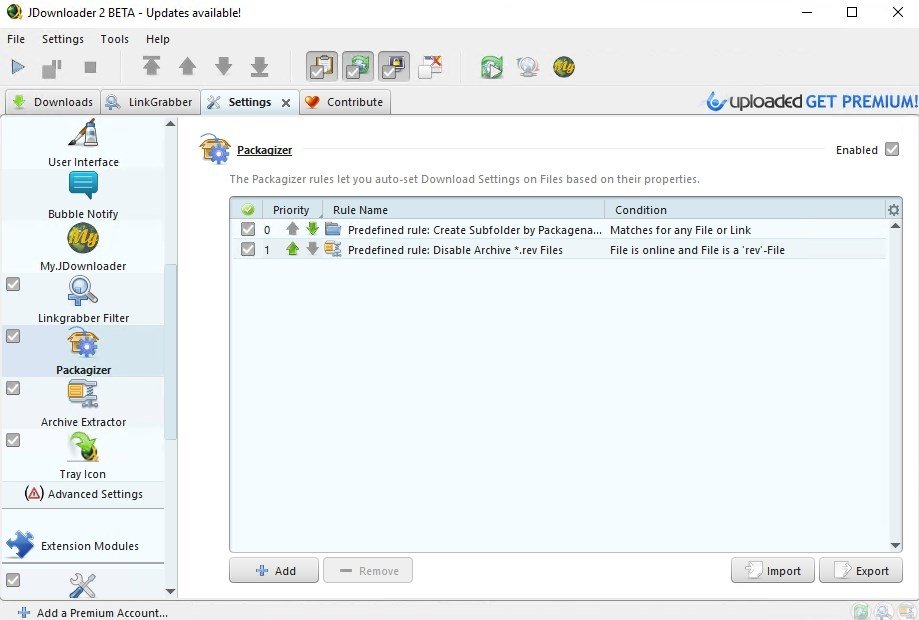The width and height of the screenshot is (919, 620).
Task: Open My.JDownloader from the toolbar icon
Action: (x=564, y=67)
